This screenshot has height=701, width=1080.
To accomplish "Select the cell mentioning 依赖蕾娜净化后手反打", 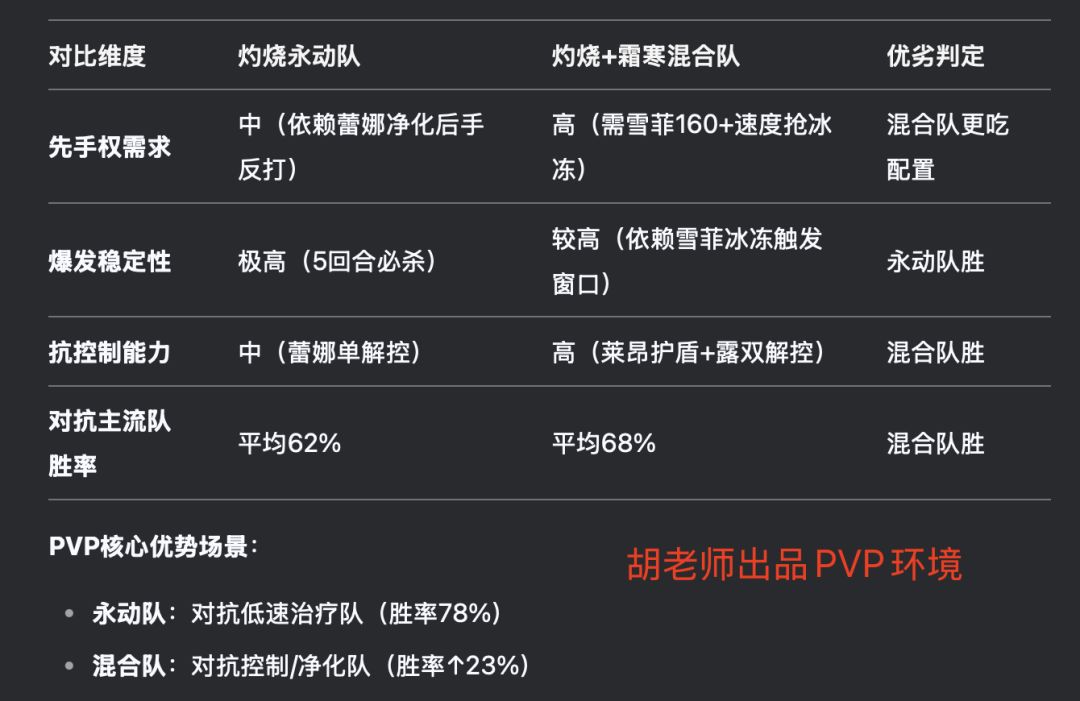I will (x=360, y=147).
